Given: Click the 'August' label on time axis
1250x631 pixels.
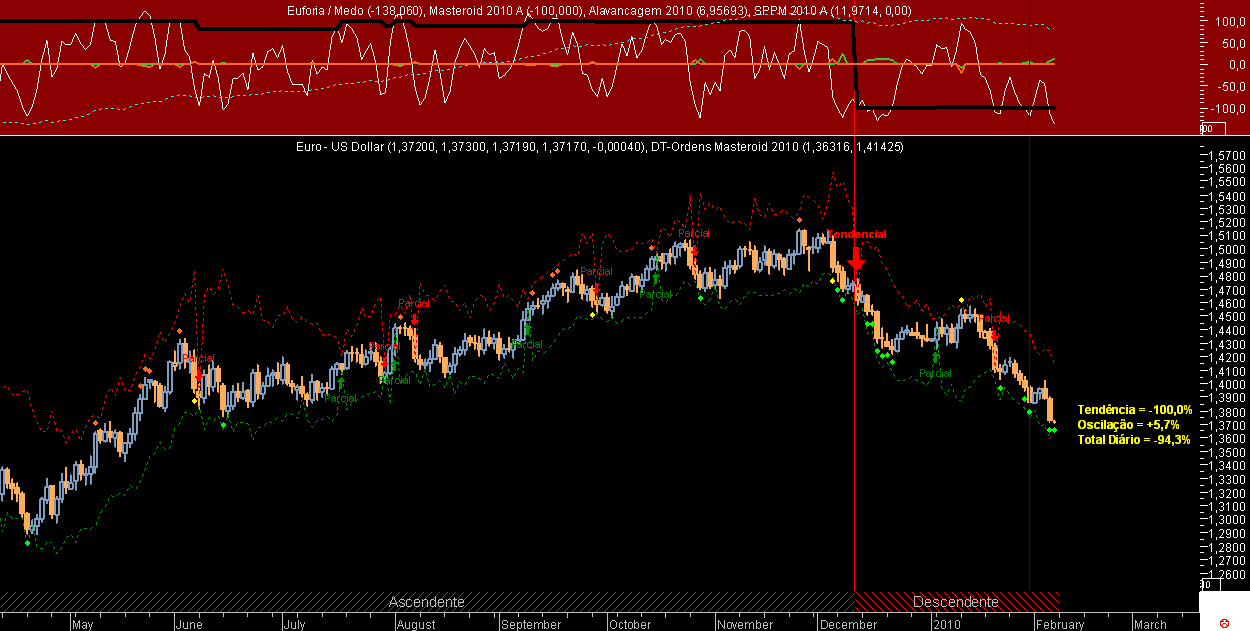Looking at the screenshot, I should 415,624.
